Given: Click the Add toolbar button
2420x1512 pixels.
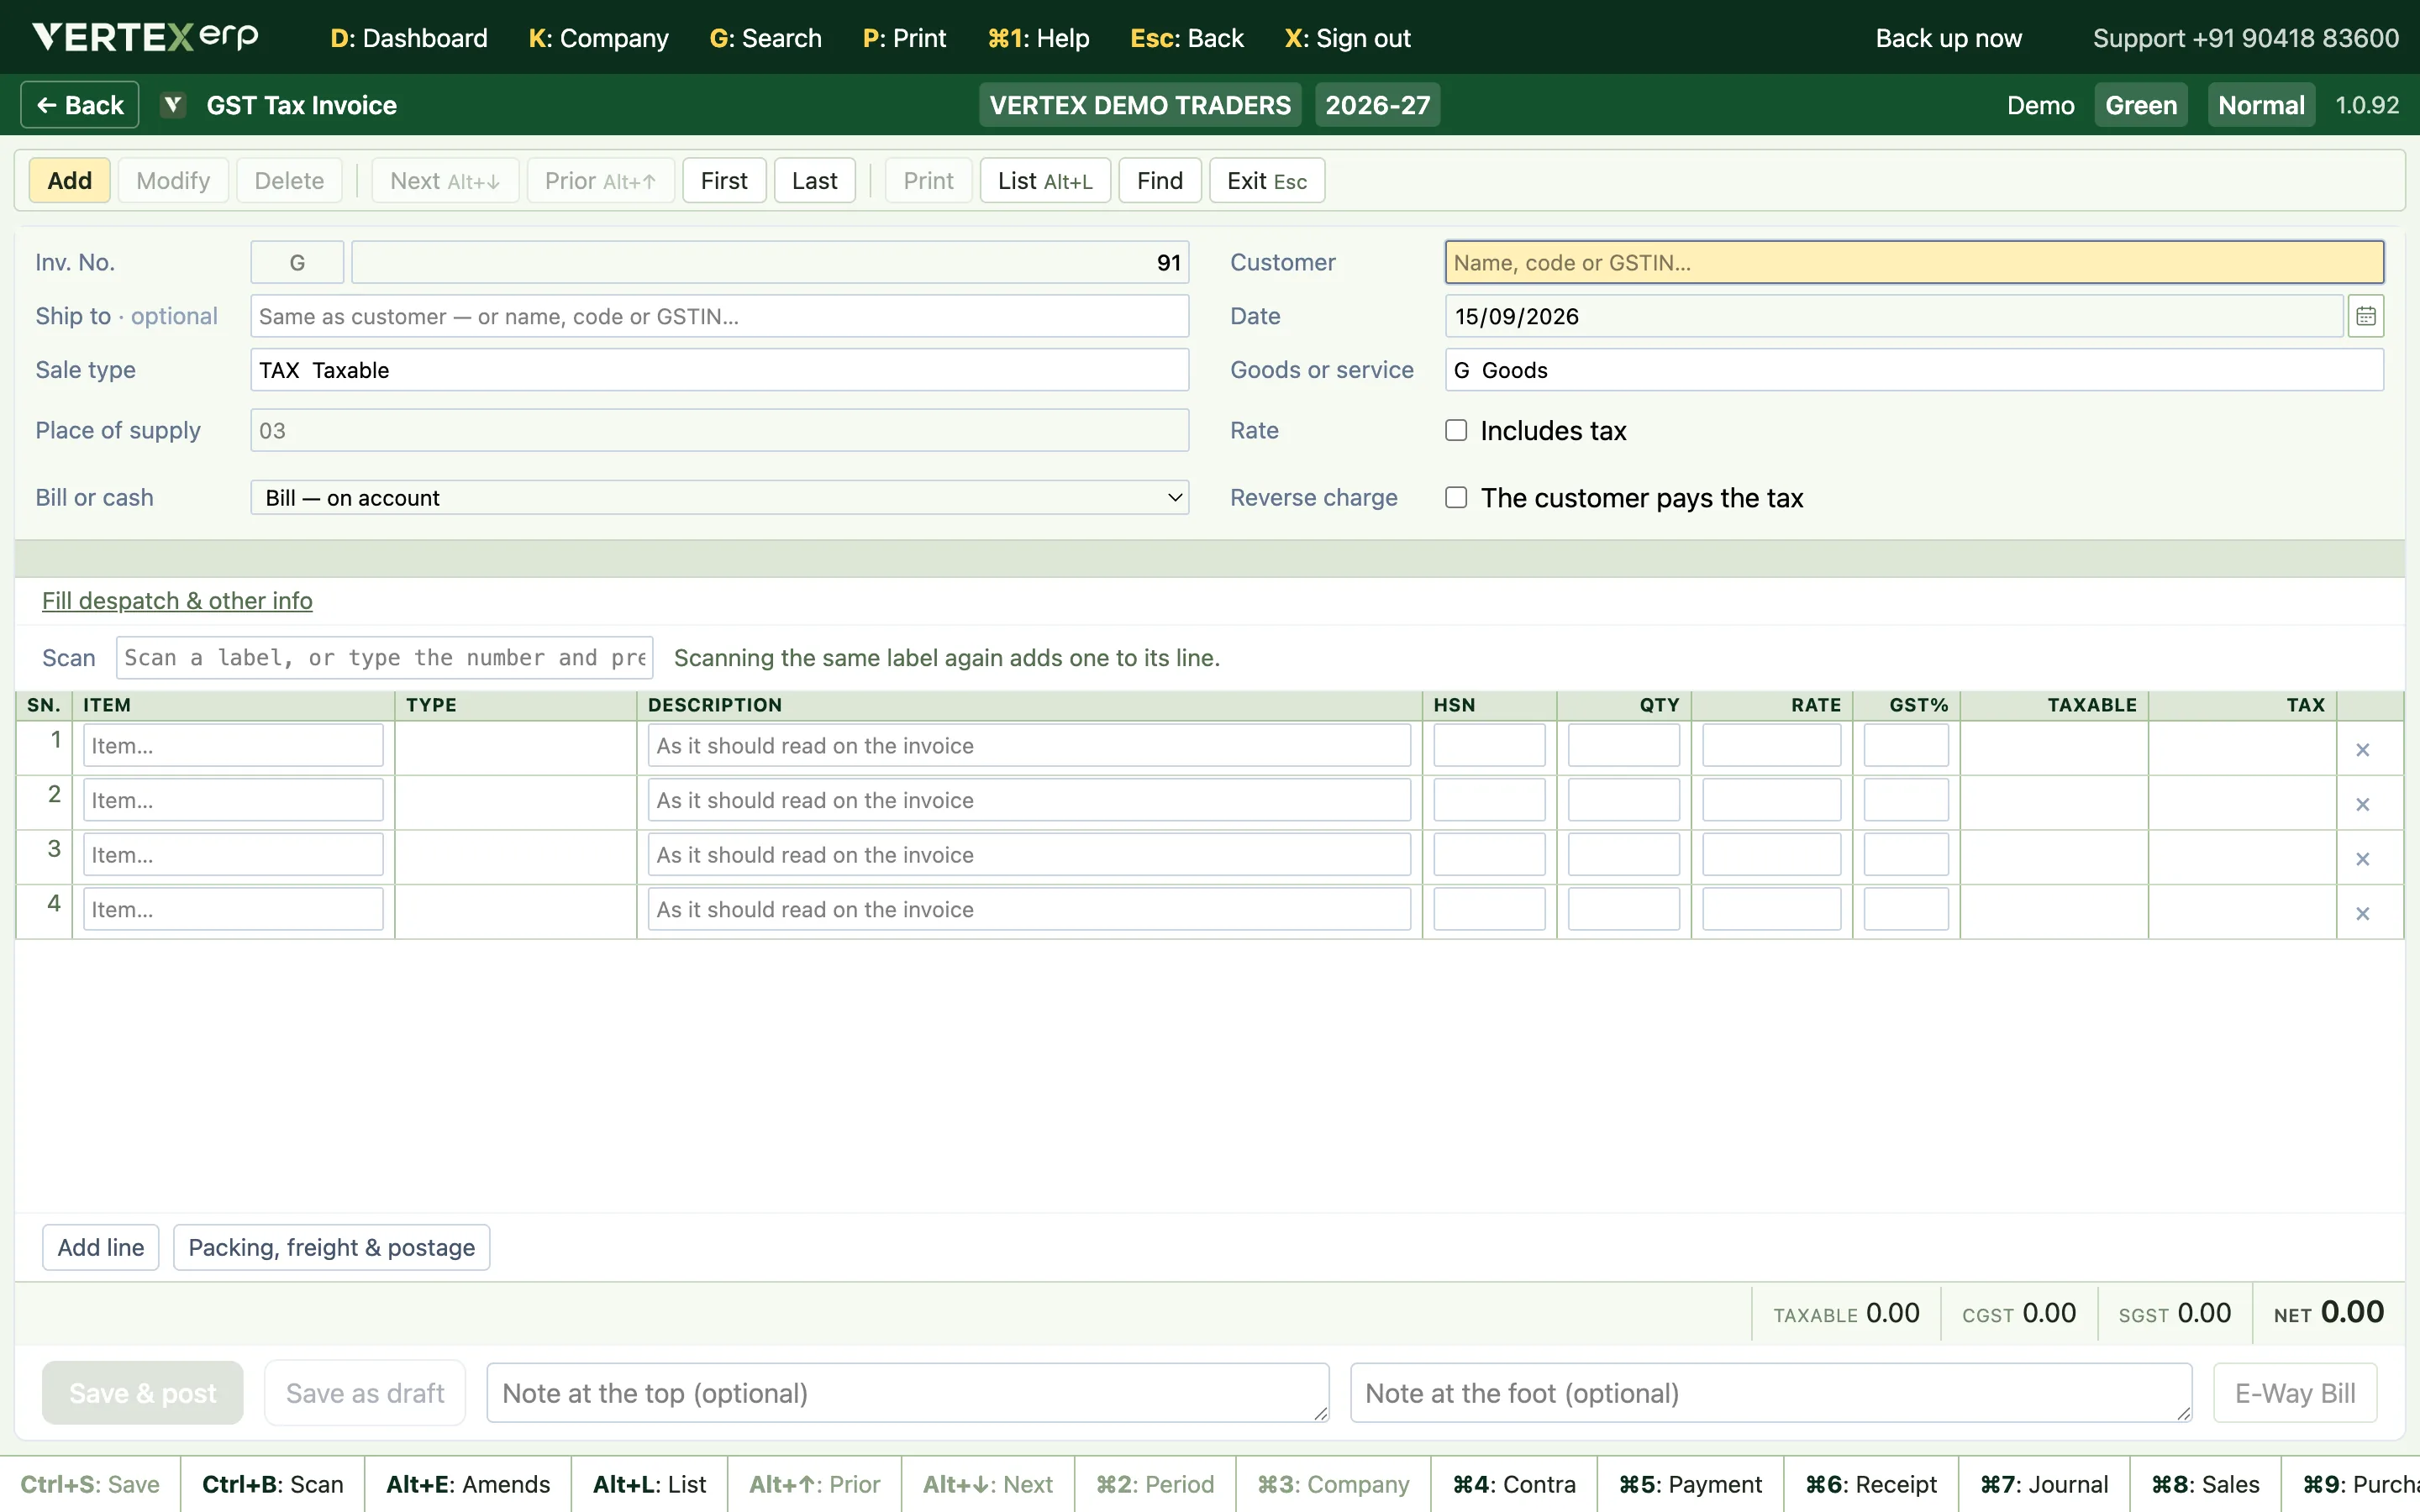Looking at the screenshot, I should (69, 180).
